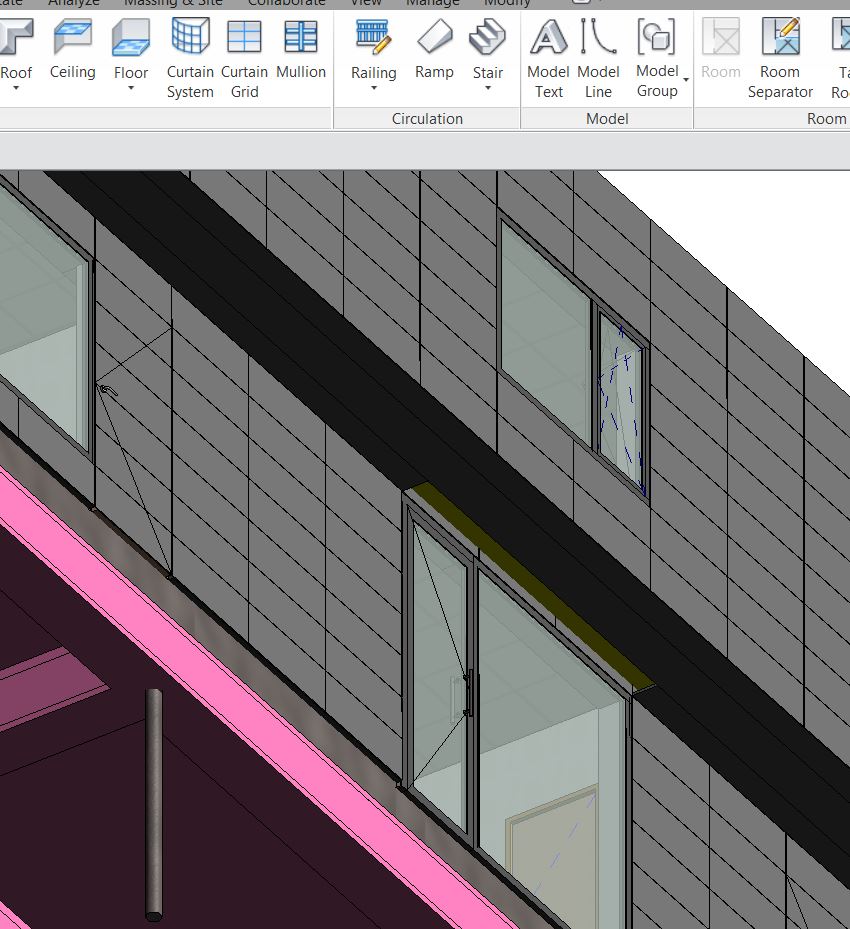Click the Circulation panel title
Image resolution: width=850 pixels, height=929 pixels.
(x=427, y=118)
